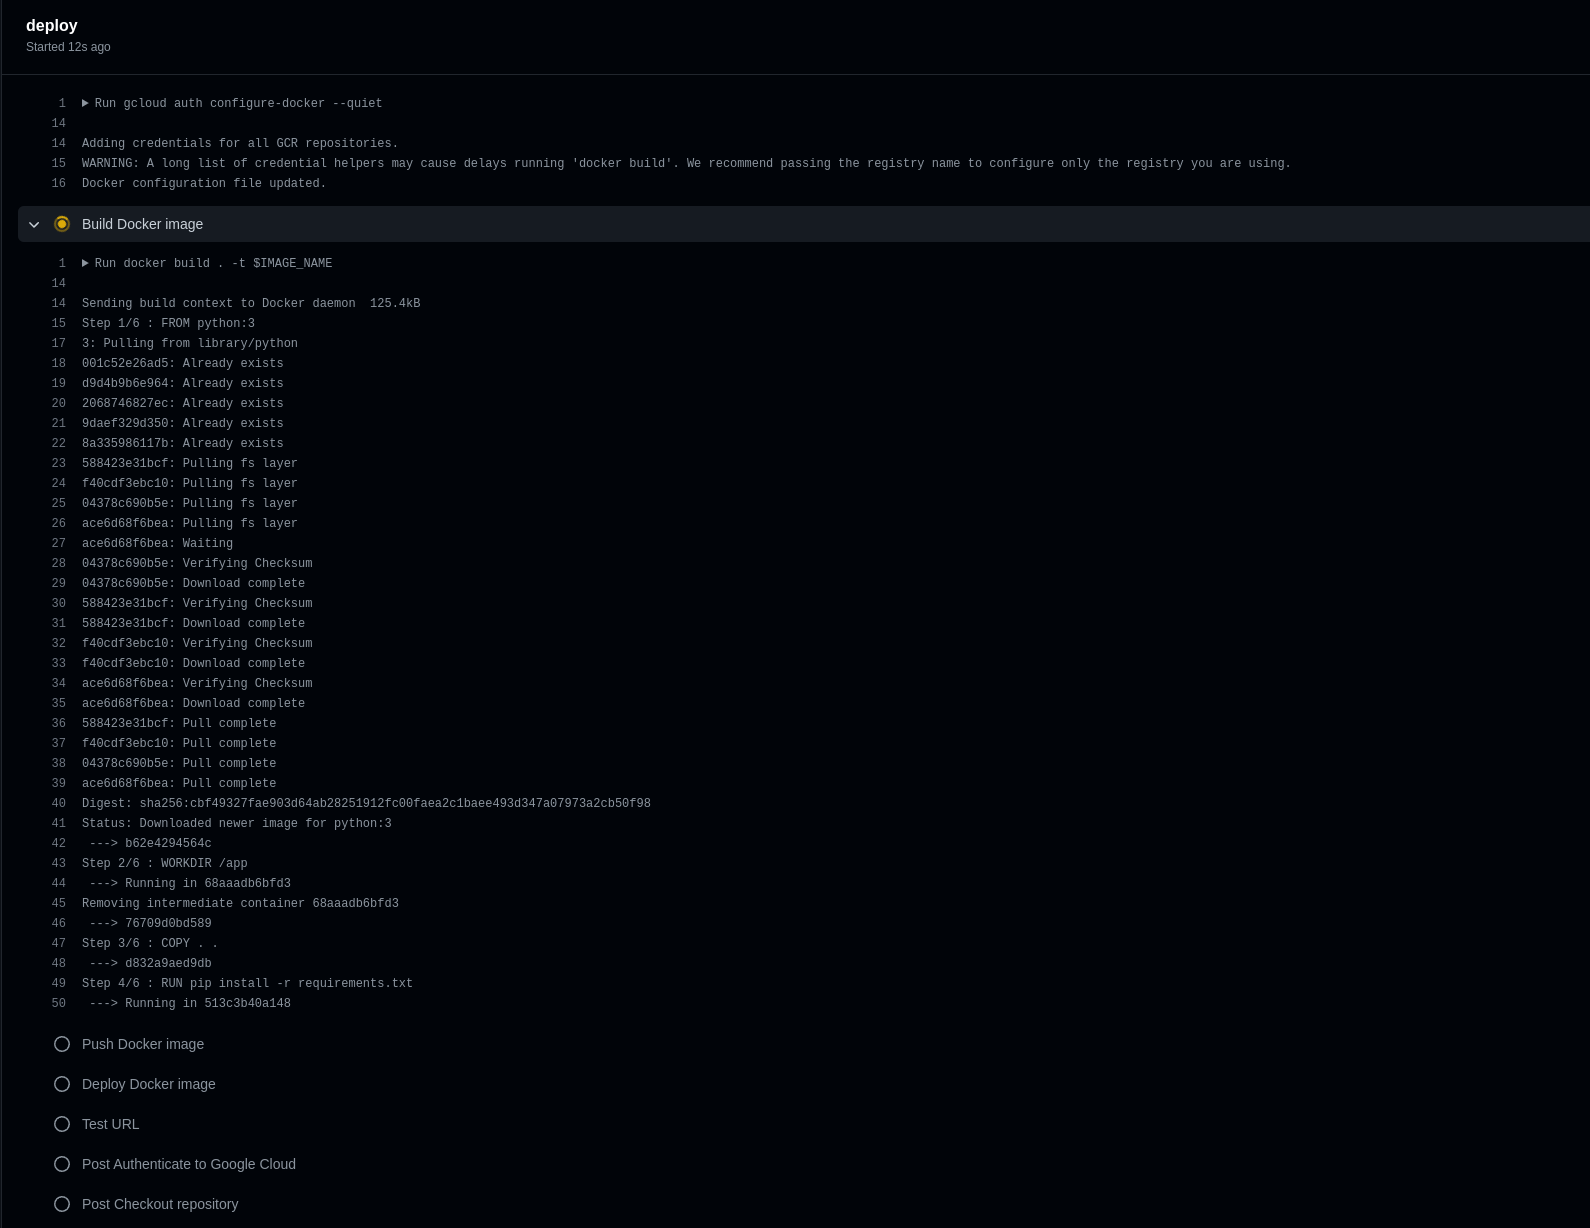The image size is (1590, 1228).
Task: Click the '588423e31bcf: Pull complete' line
Action: [179, 723]
